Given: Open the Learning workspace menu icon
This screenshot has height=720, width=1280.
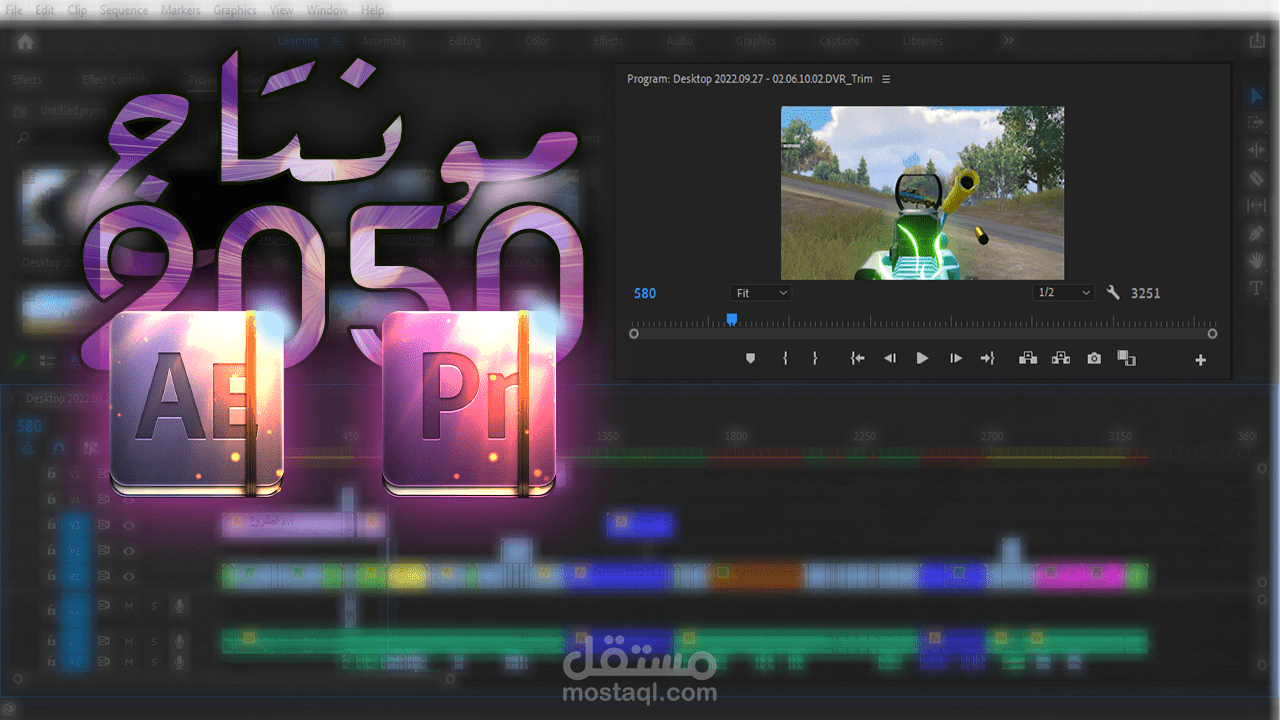Looking at the screenshot, I should 336,41.
